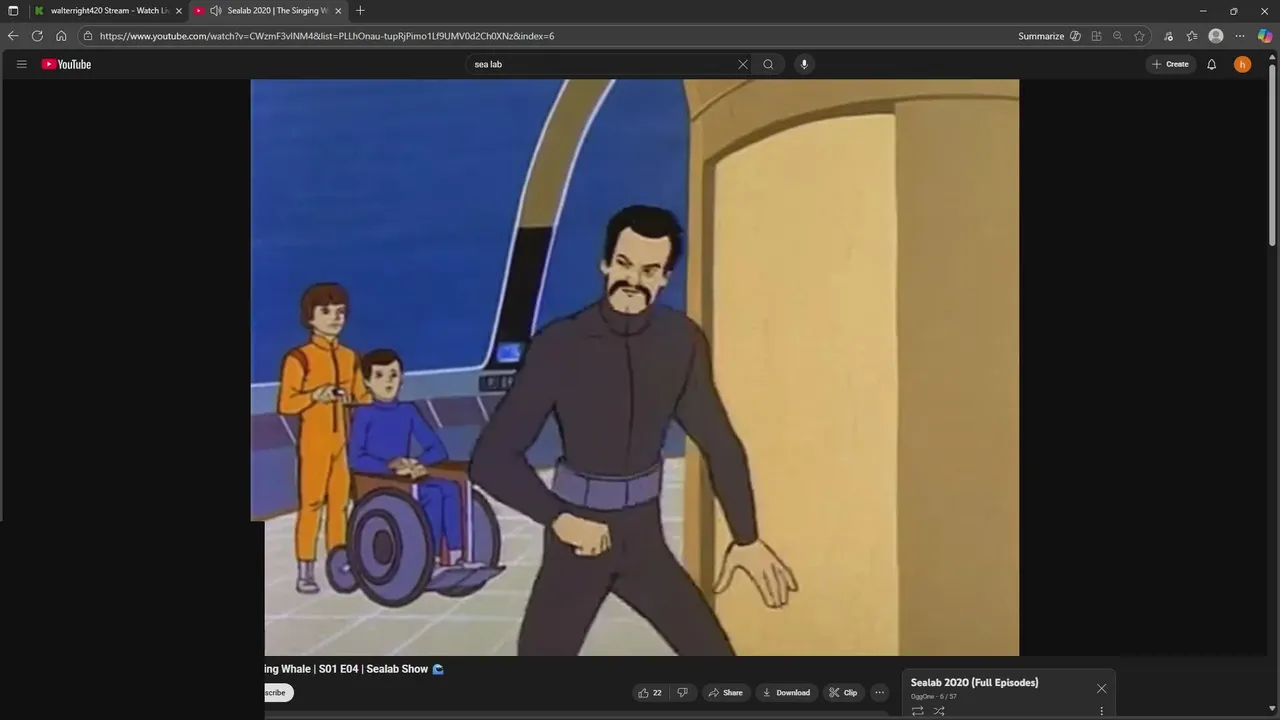Mute tab using the speaker icon
The height and width of the screenshot is (720, 1280).
tap(215, 11)
